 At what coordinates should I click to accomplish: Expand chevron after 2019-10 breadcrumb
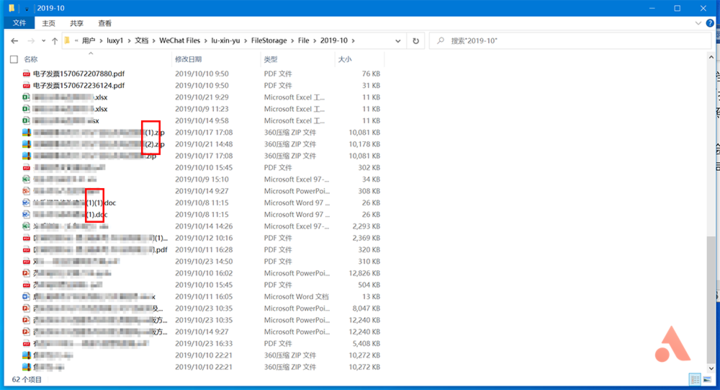pos(353,41)
